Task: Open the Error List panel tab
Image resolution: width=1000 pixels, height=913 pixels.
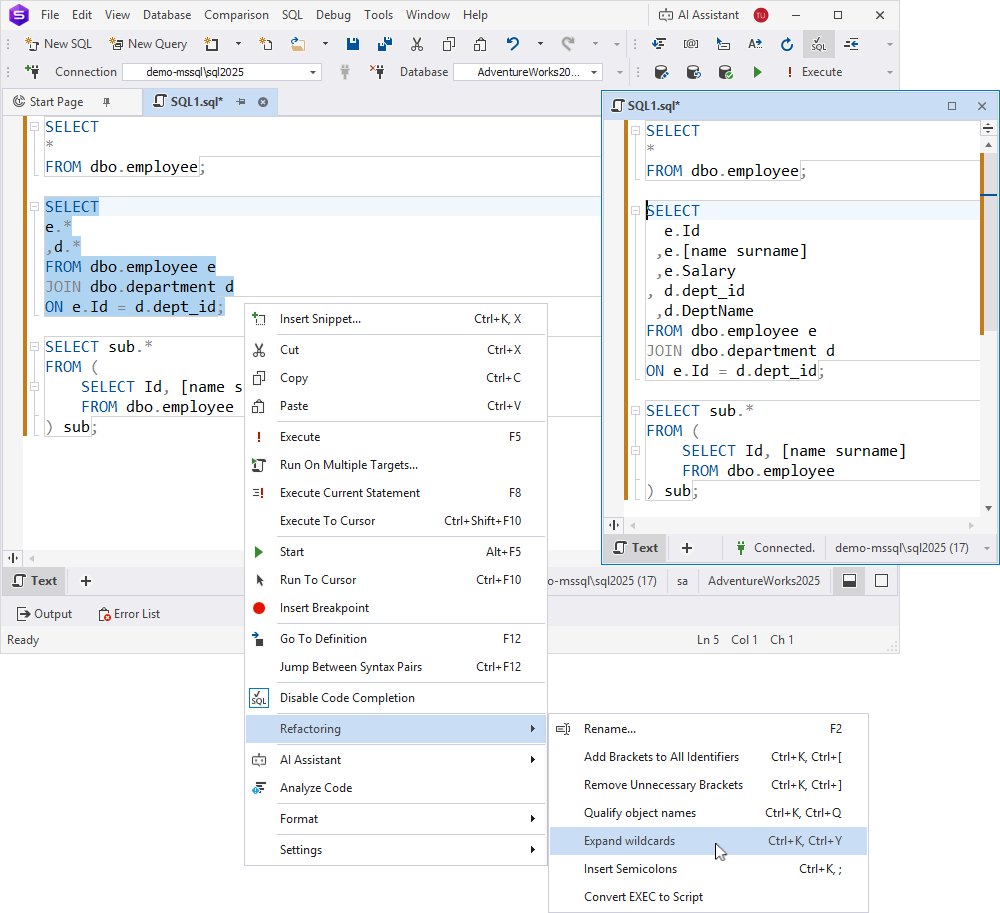Action: pos(129,614)
